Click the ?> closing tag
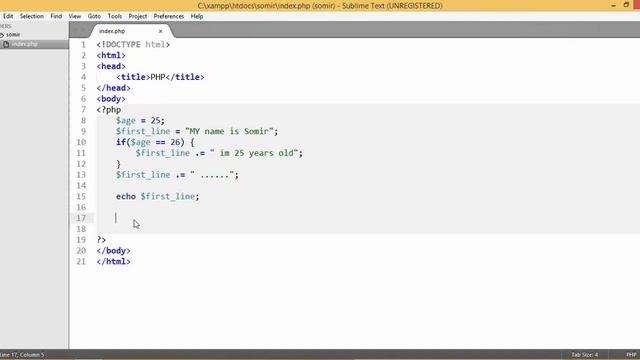Image resolution: width=640 pixels, height=360 pixels. click(x=101, y=240)
